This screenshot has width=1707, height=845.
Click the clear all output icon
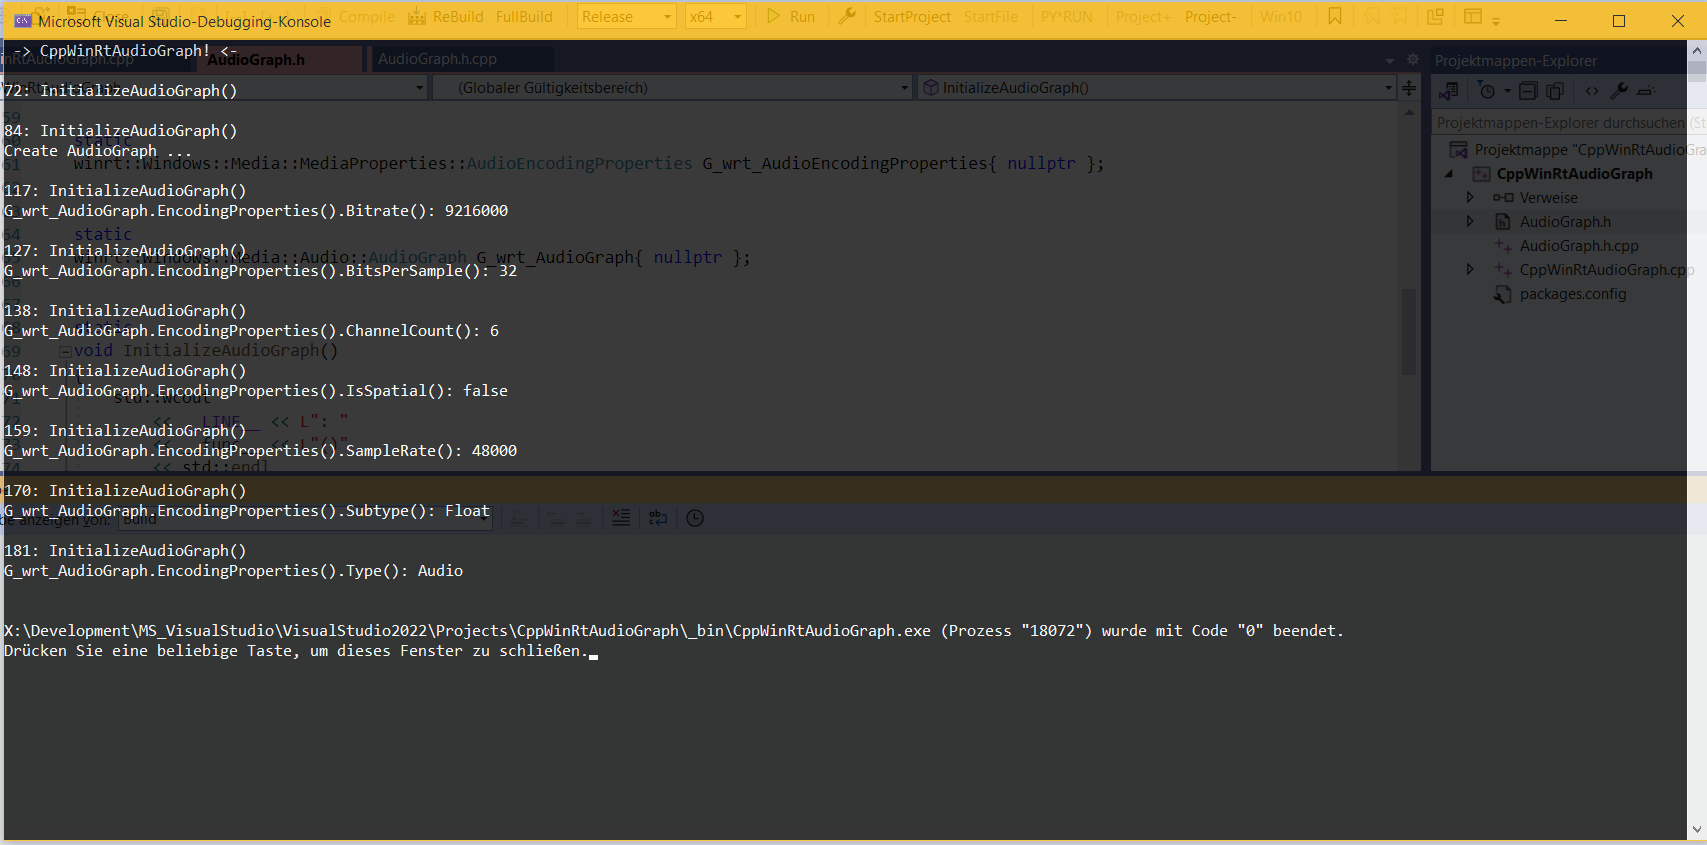(x=621, y=518)
